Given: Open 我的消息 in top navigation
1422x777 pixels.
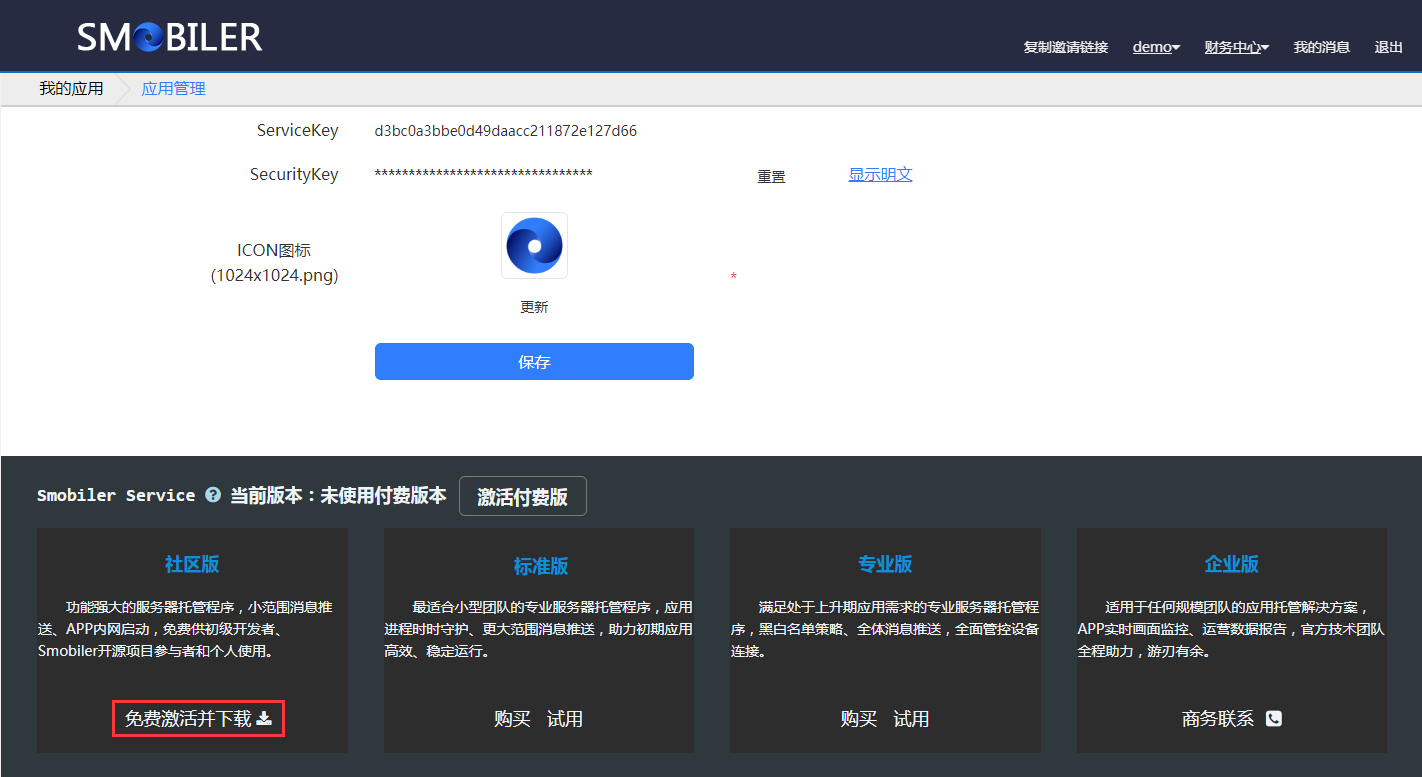Looking at the screenshot, I should click(1321, 47).
